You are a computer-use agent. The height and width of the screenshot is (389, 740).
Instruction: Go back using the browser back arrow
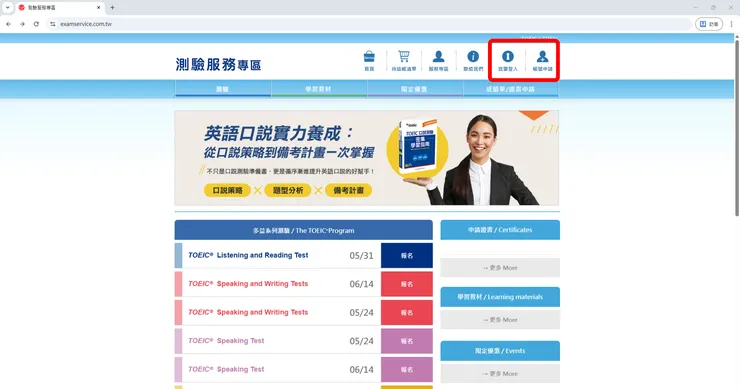[8, 24]
